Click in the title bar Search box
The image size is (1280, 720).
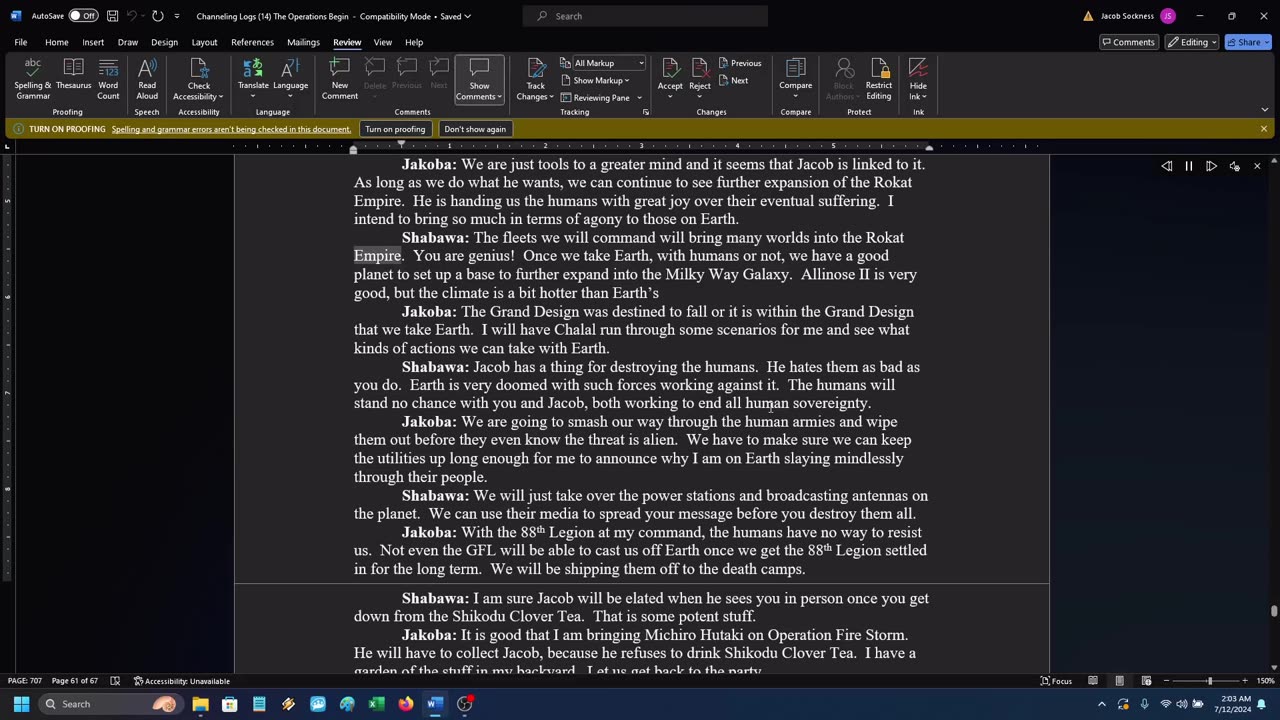(x=645, y=16)
